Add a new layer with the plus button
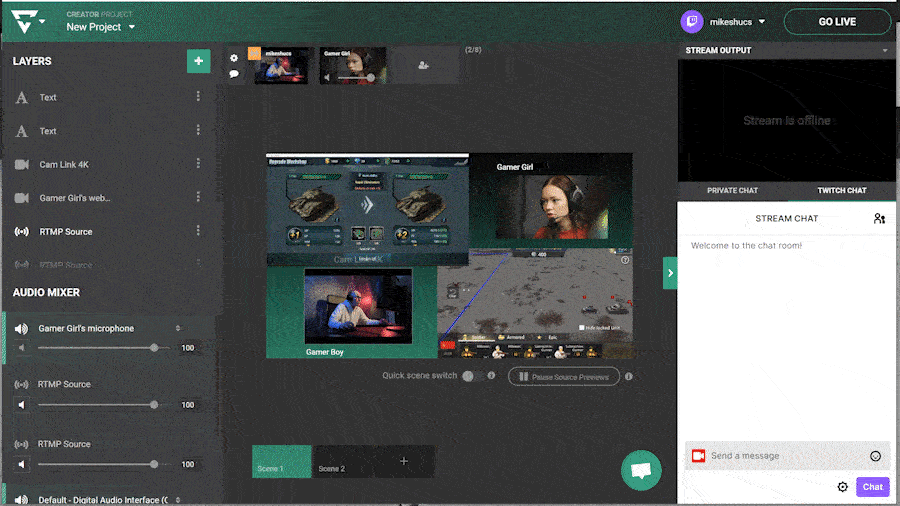 point(199,61)
